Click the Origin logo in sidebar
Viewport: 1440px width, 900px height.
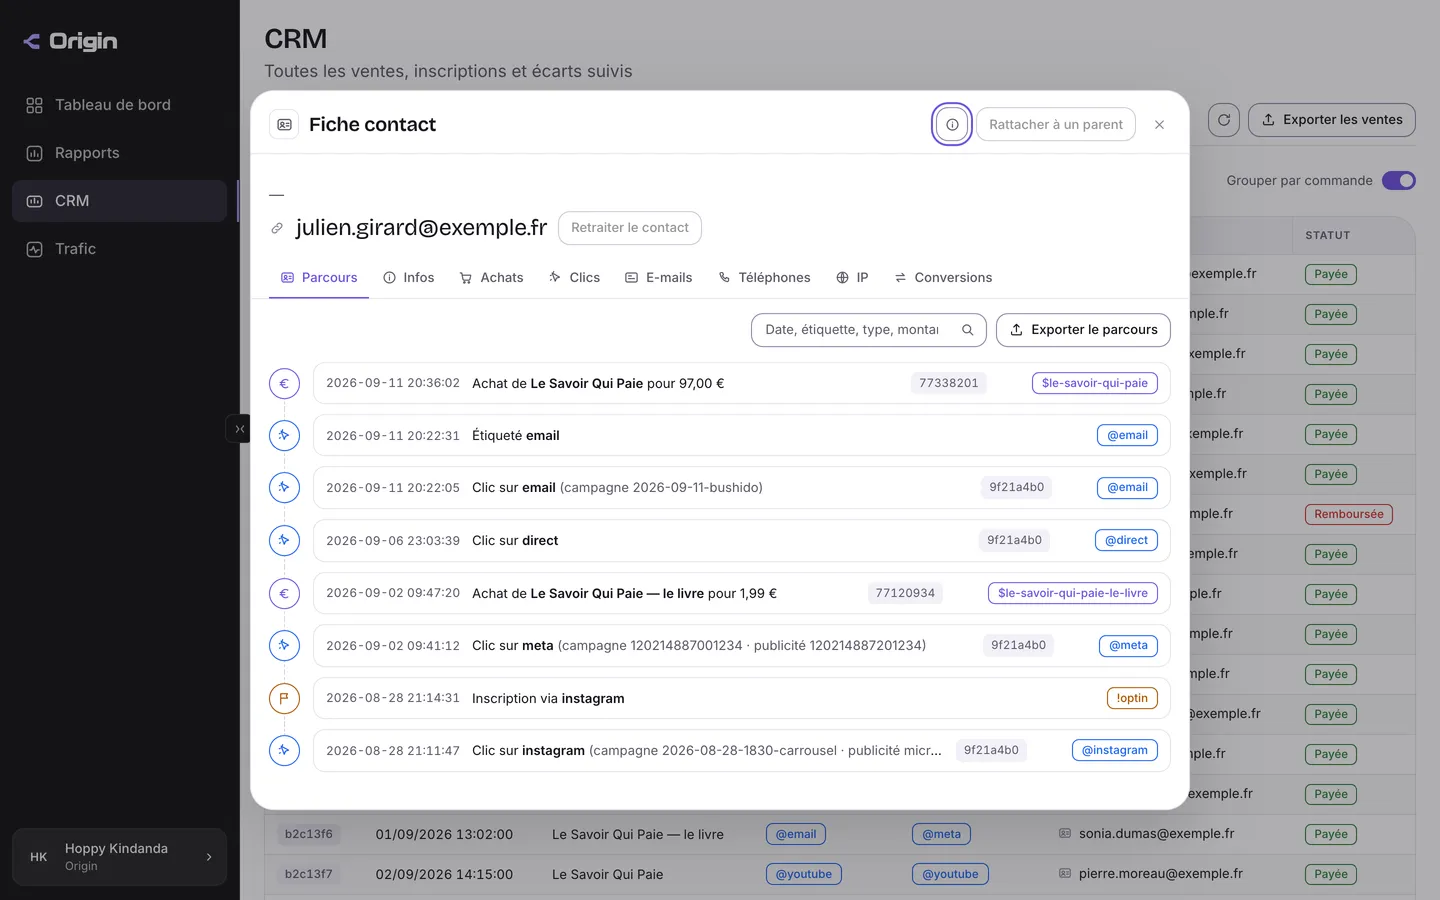pos(70,41)
